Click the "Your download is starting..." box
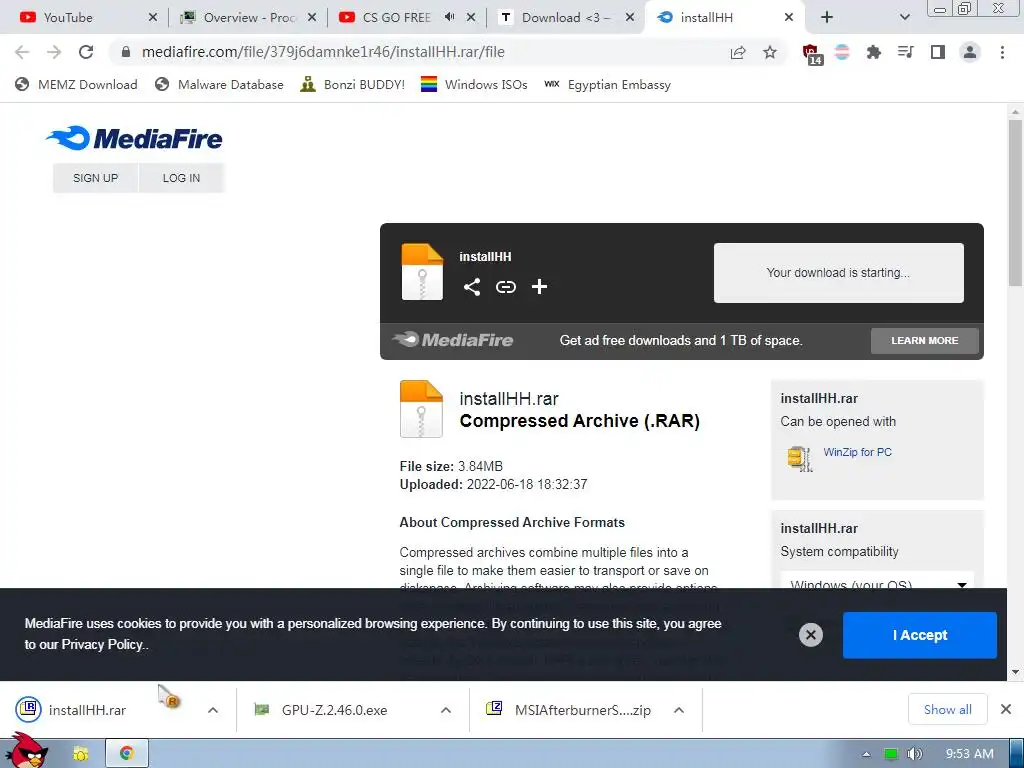The width and height of the screenshot is (1024, 768). pyautogui.click(x=839, y=273)
